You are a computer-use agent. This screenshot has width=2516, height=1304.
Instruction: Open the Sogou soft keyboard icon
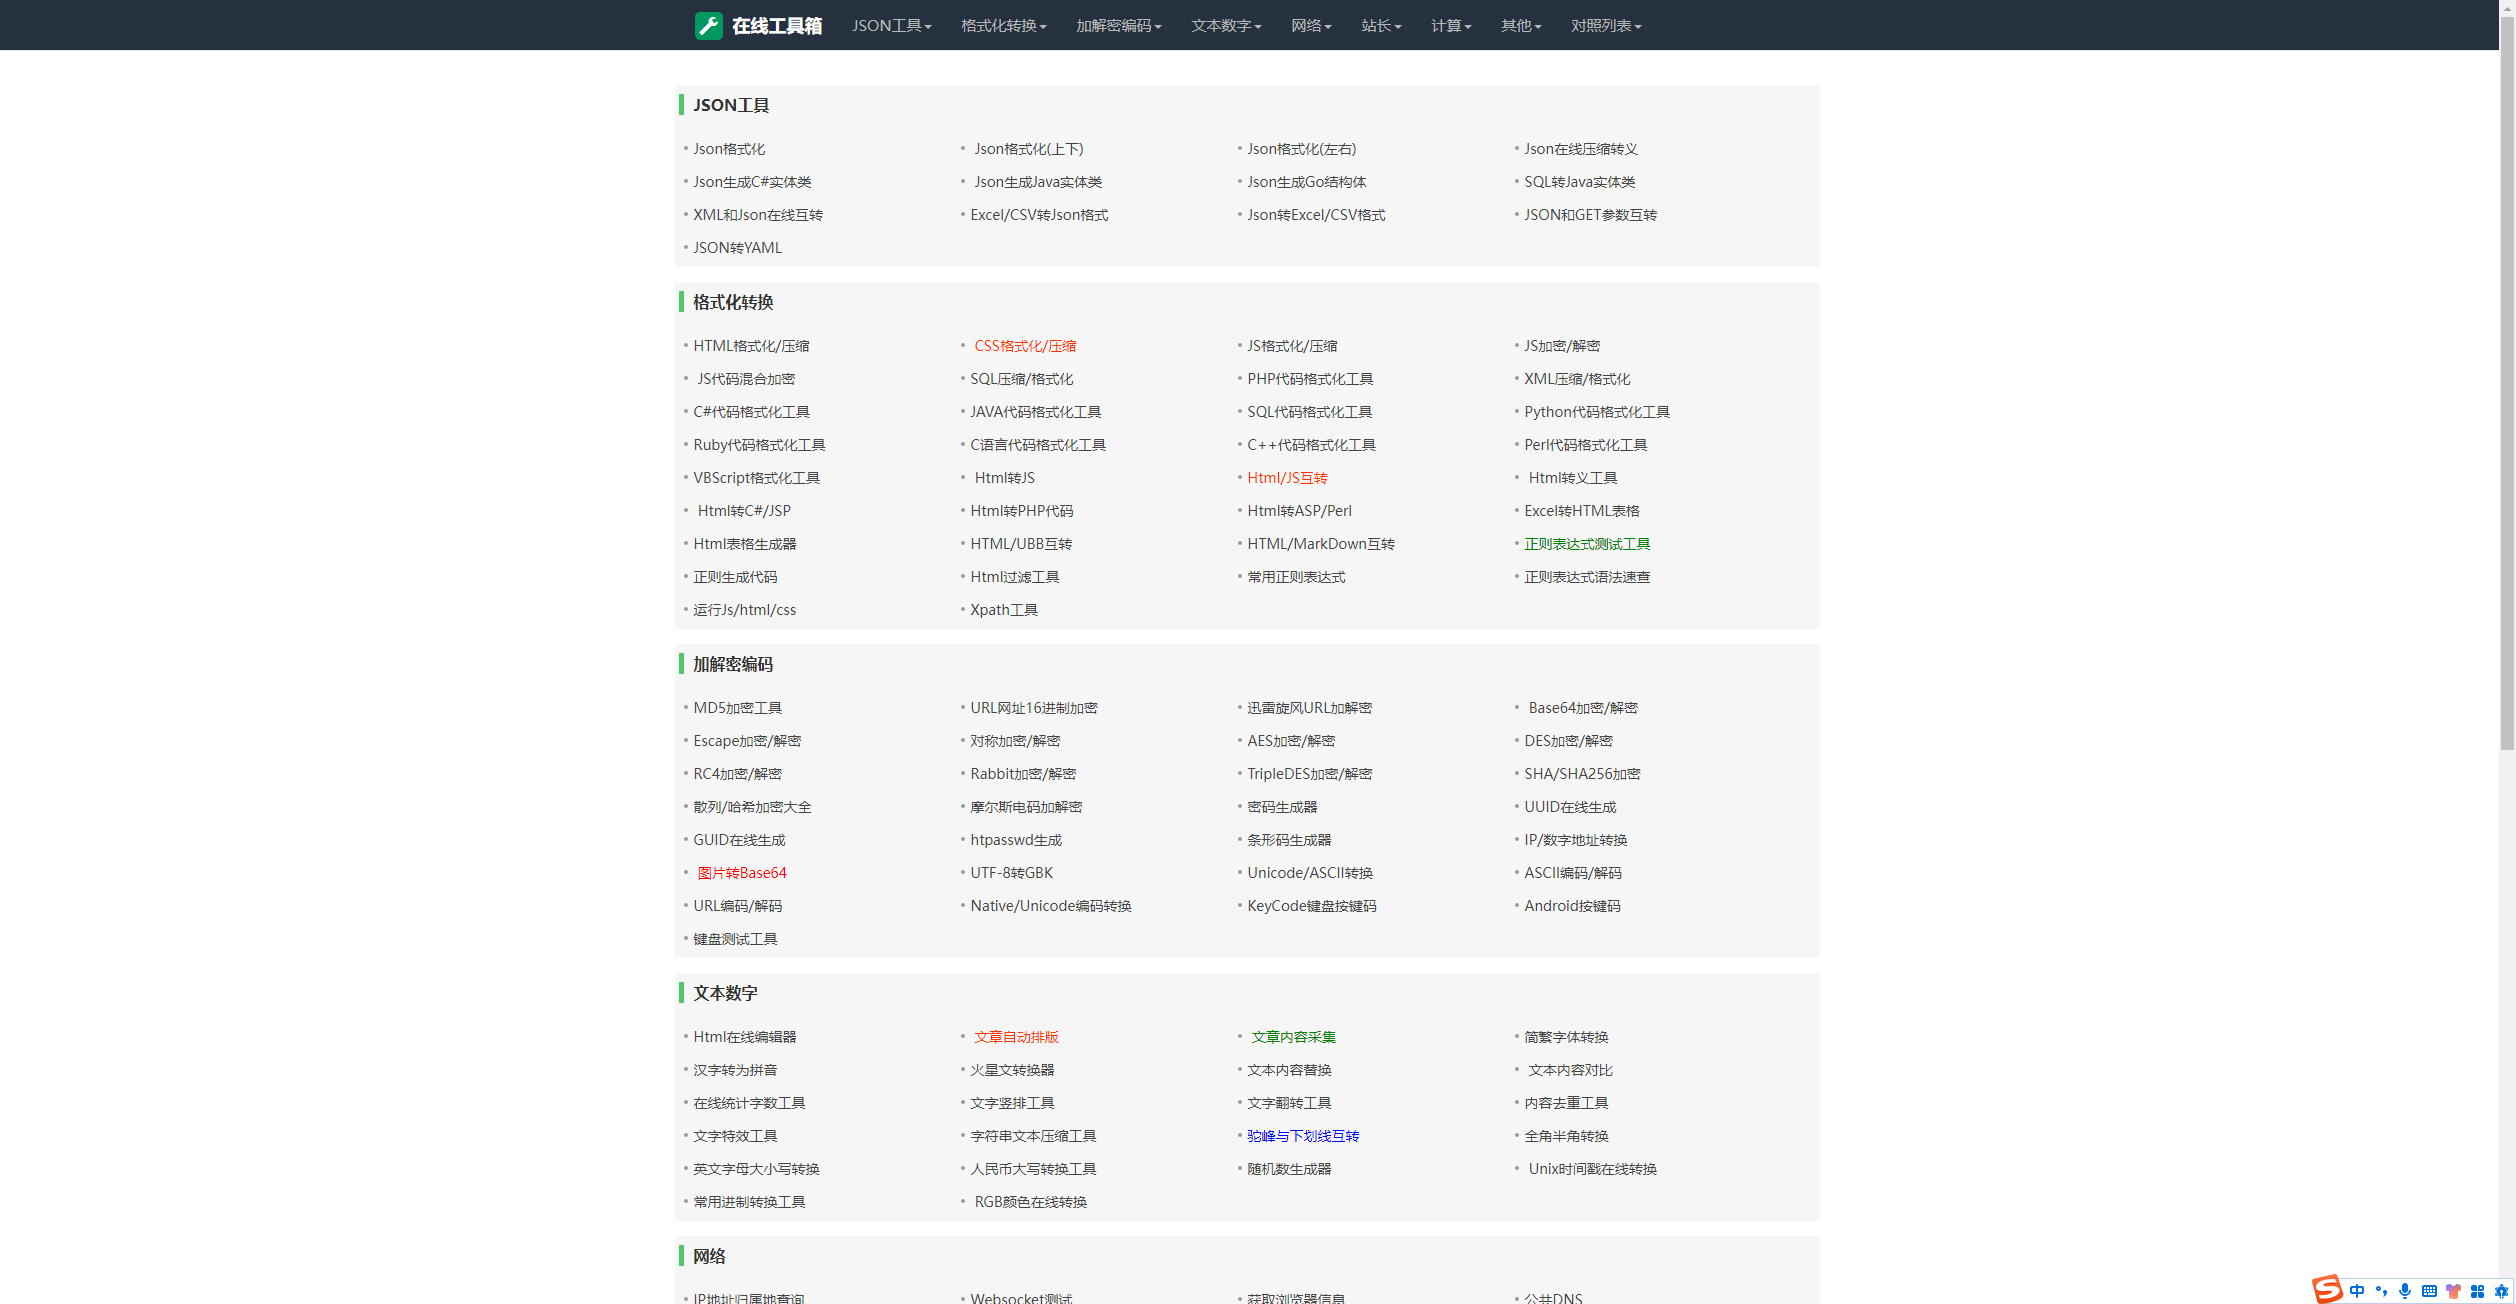(2429, 1291)
